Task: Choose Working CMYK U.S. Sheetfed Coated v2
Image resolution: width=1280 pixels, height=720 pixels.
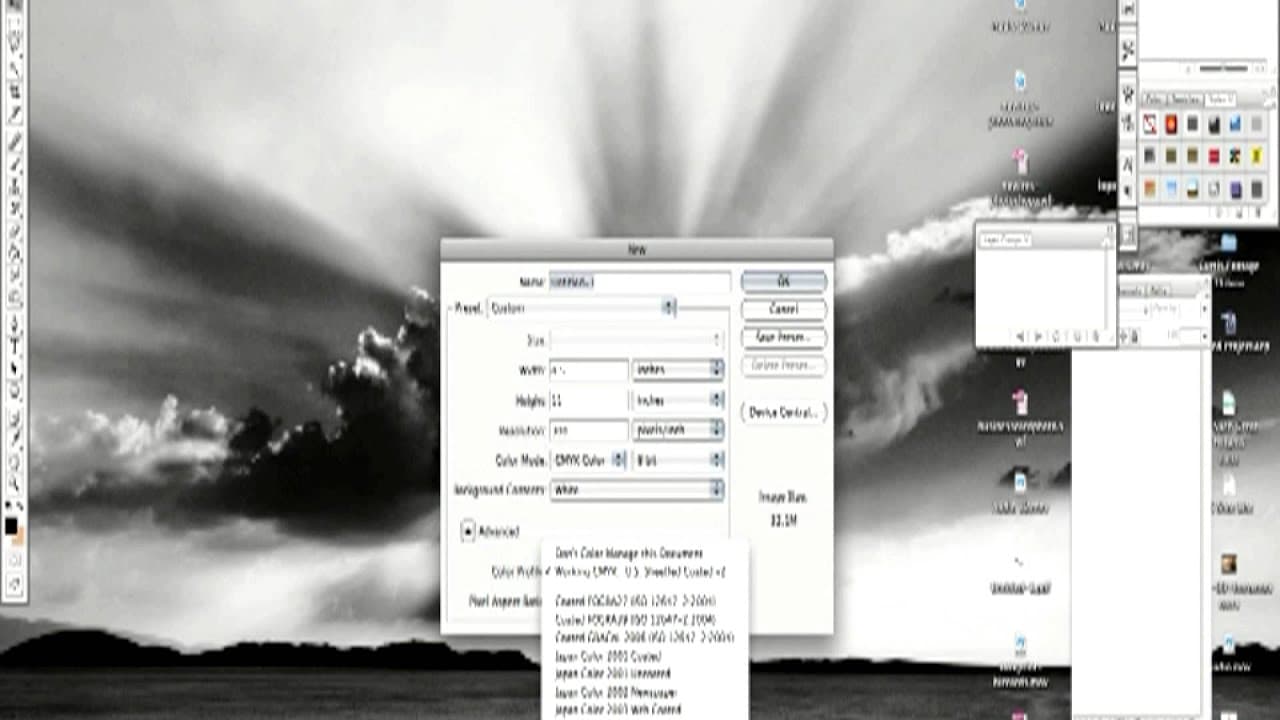Action: click(x=640, y=572)
